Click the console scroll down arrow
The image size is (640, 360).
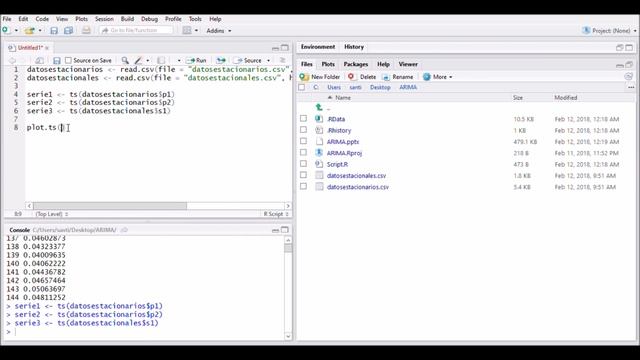point(288,336)
